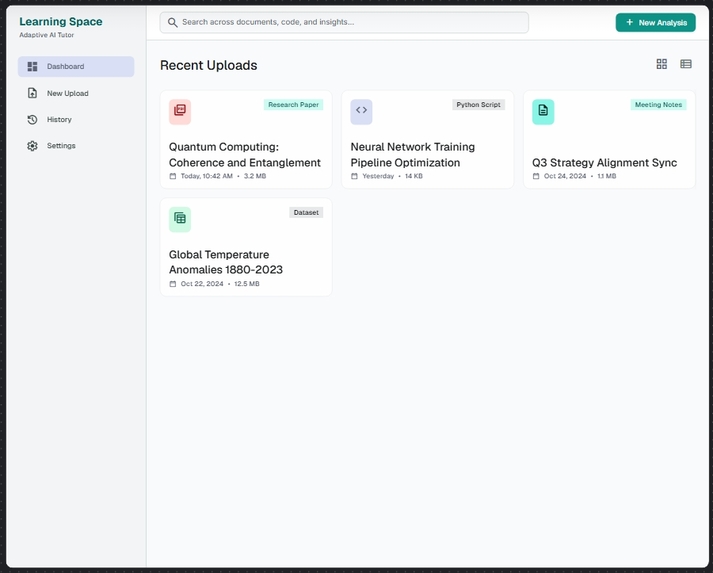713x573 pixels.
Task: Click calendar icon beside Yesterday
Action: [354, 176]
